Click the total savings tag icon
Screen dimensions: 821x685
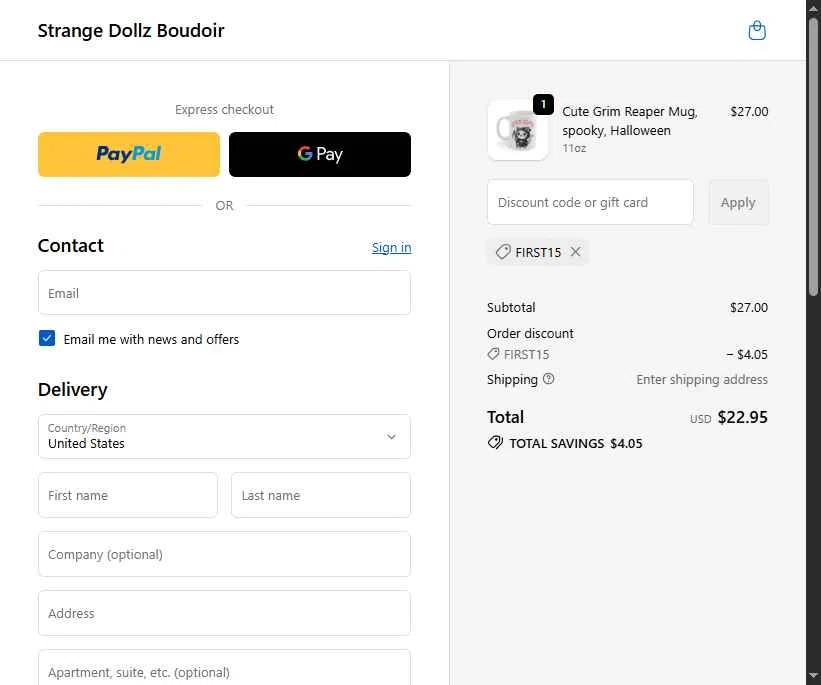pyautogui.click(x=495, y=443)
